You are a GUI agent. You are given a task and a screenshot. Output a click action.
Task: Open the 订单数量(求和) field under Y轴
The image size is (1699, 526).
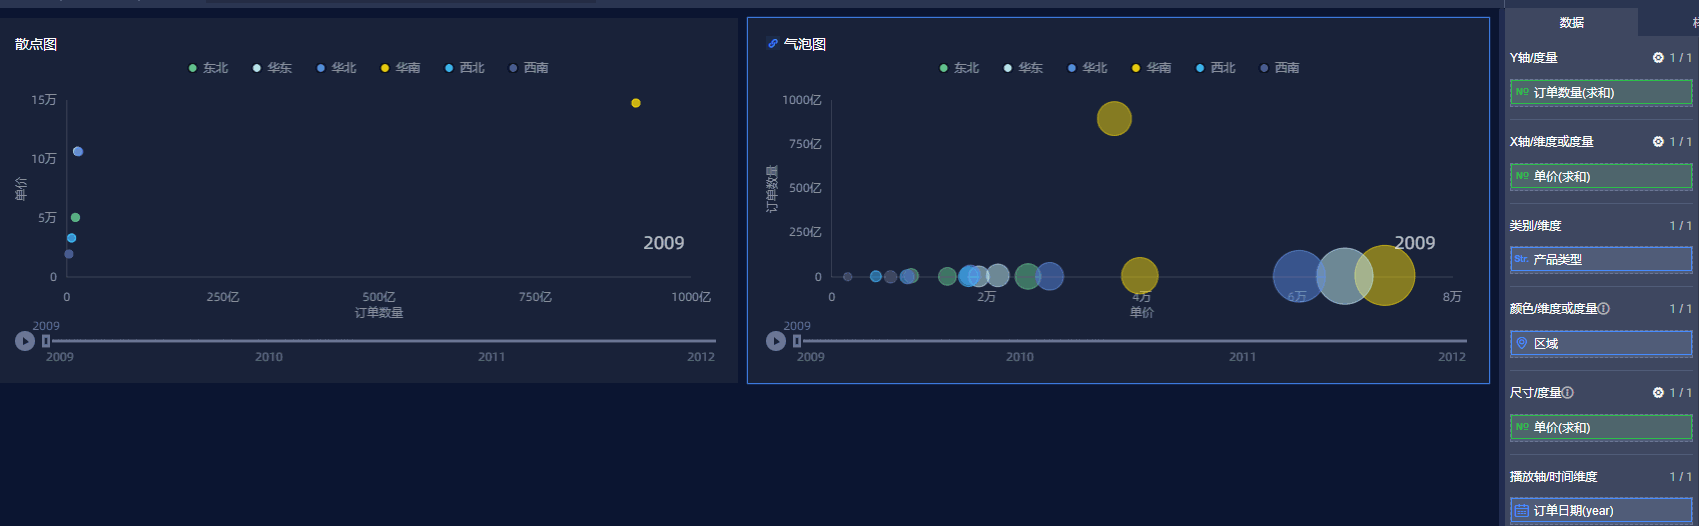(x=1600, y=93)
